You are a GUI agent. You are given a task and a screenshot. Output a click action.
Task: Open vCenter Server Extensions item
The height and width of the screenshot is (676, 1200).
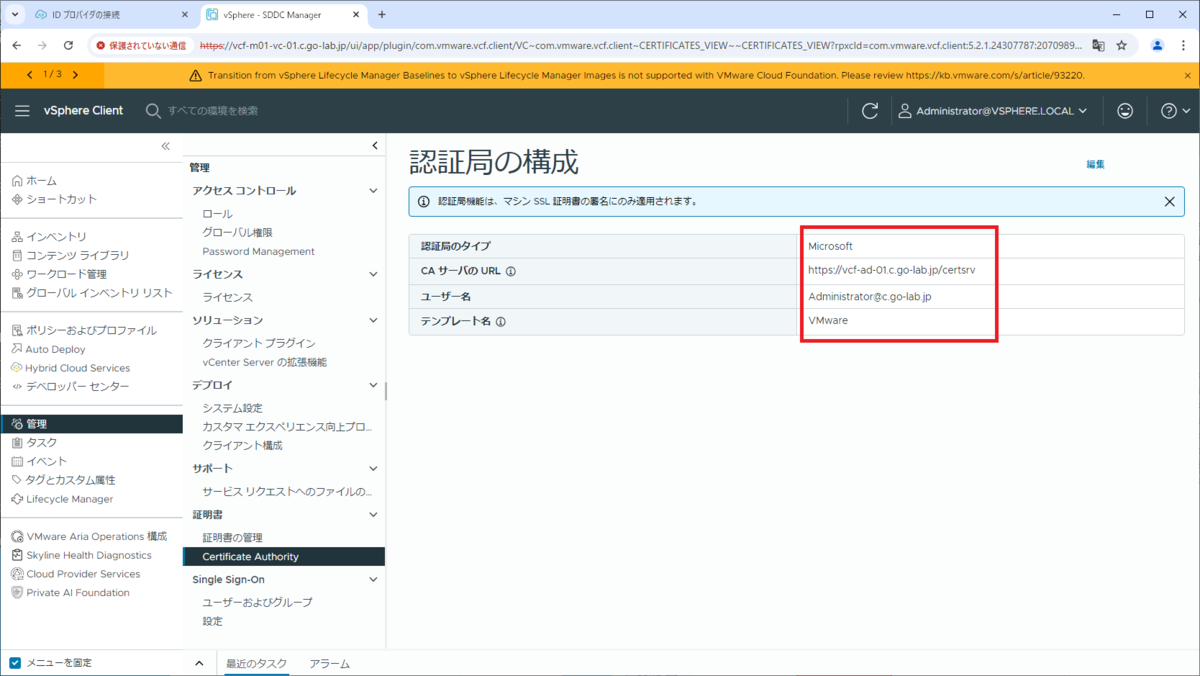(x=264, y=362)
